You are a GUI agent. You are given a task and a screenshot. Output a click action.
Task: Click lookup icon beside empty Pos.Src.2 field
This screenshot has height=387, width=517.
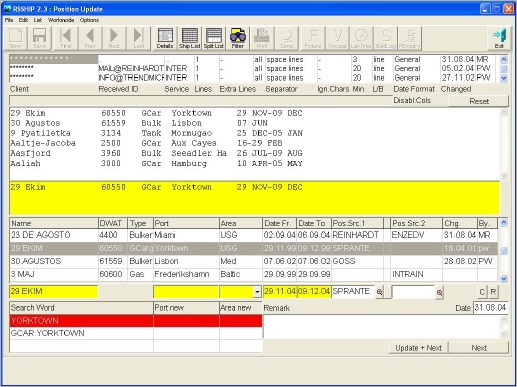[x=439, y=292]
